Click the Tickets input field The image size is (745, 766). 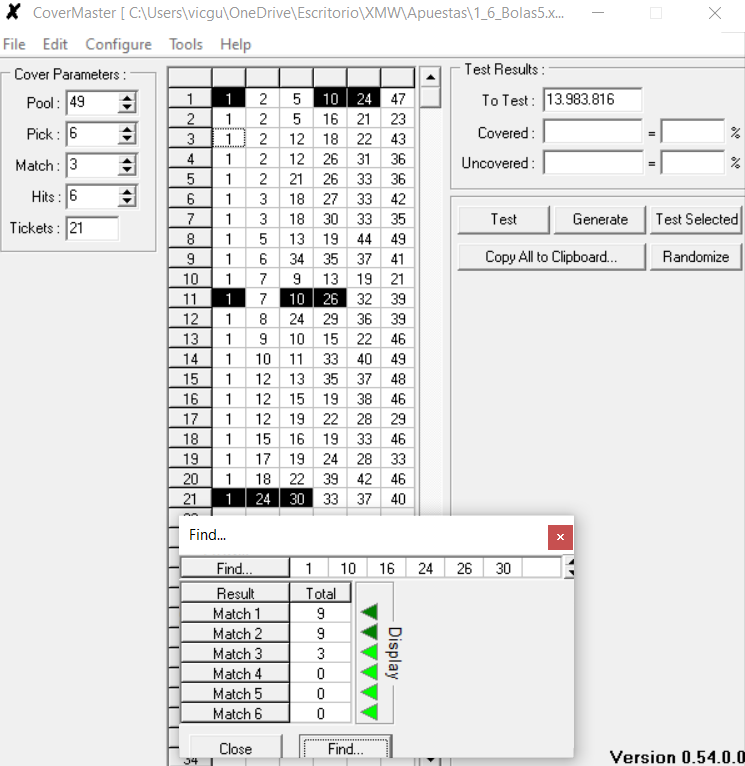(92, 228)
